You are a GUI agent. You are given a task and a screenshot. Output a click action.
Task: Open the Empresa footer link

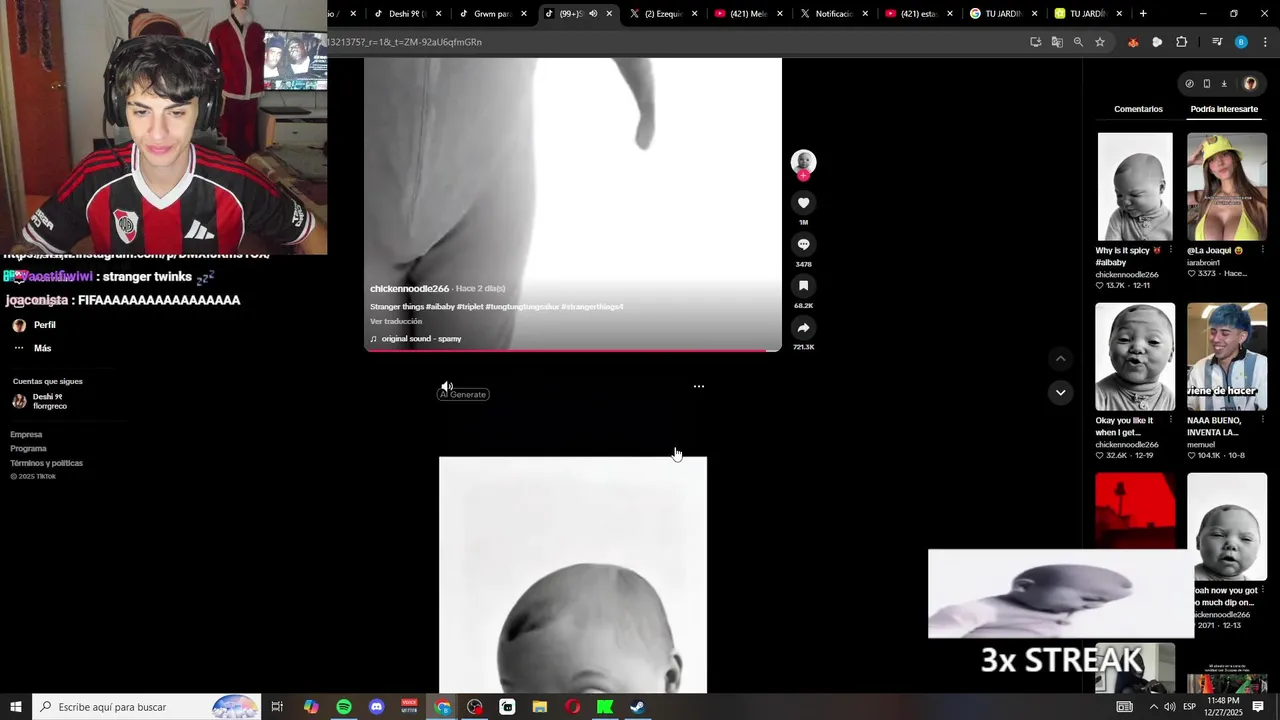pyautogui.click(x=26, y=435)
